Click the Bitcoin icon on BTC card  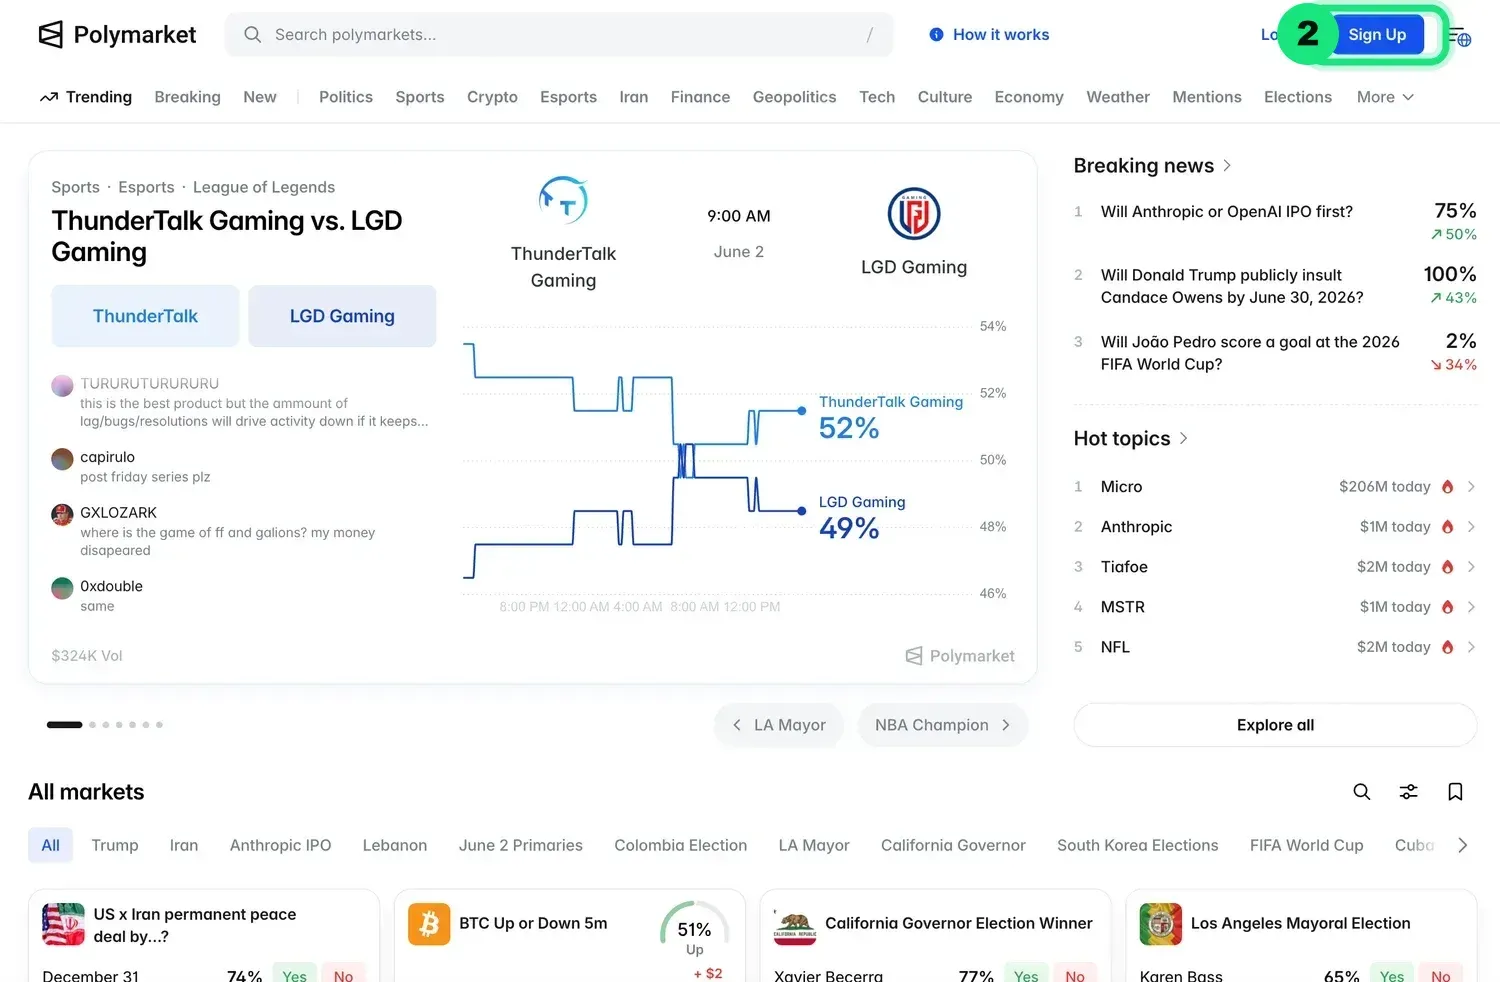429,924
